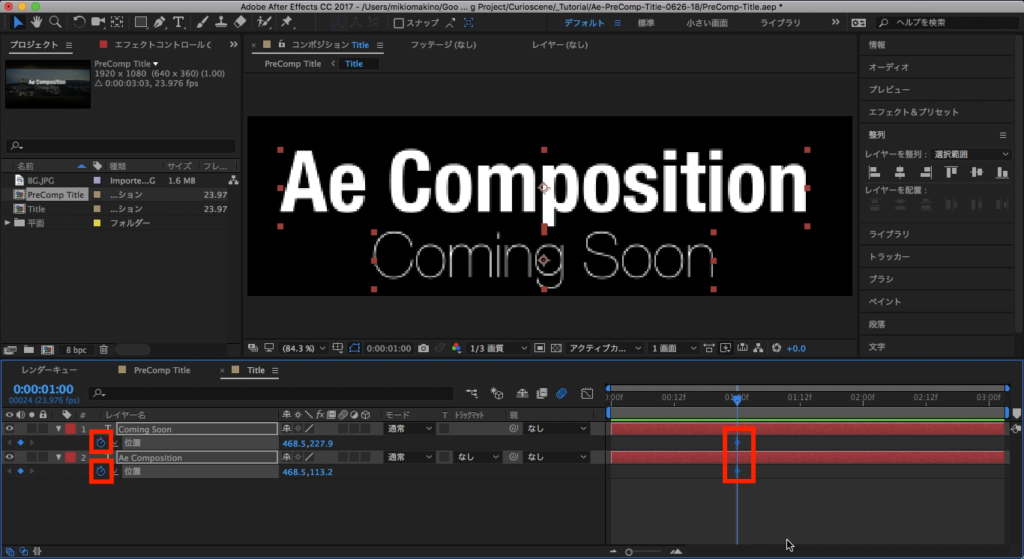This screenshot has height=559, width=1024.
Task: Select the Rotation tool
Action: coord(78,22)
